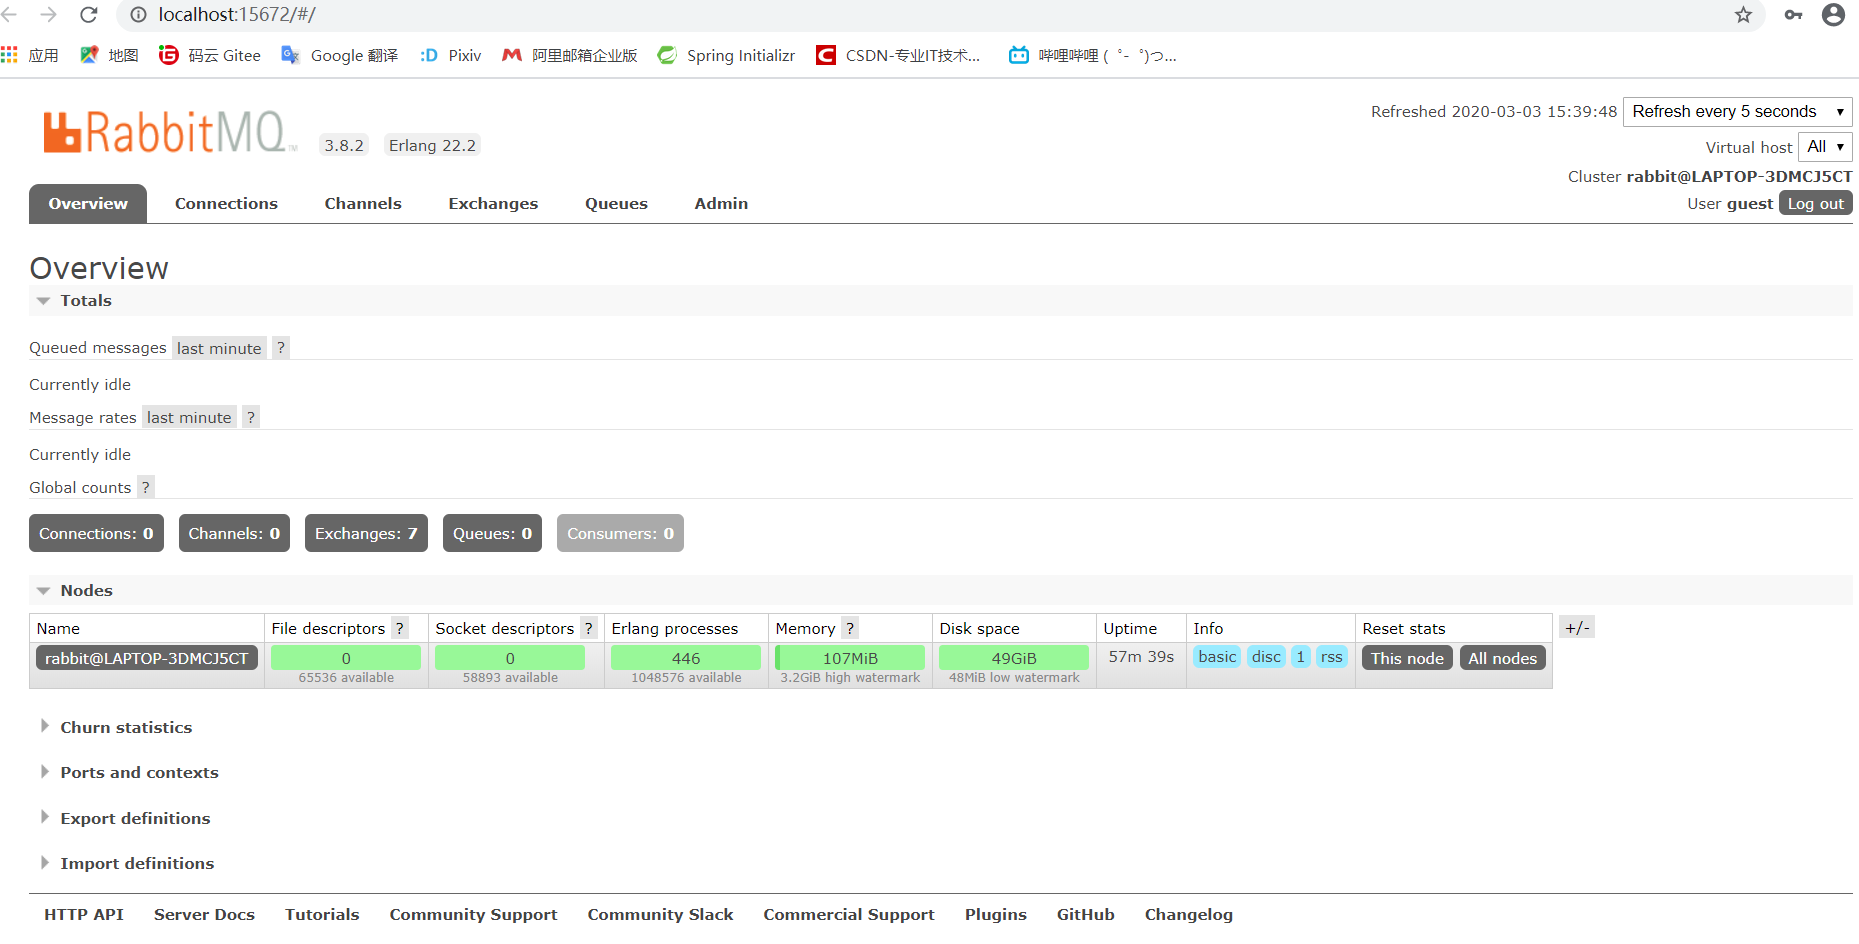Open the Pixiv bookmark
This screenshot has width=1859, height=944.
pyautogui.click(x=451, y=55)
